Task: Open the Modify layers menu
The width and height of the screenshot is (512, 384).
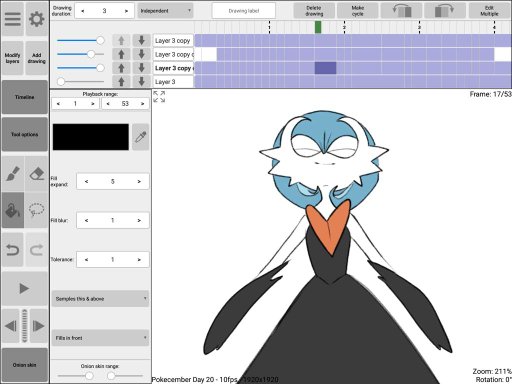Action: click(13, 58)
